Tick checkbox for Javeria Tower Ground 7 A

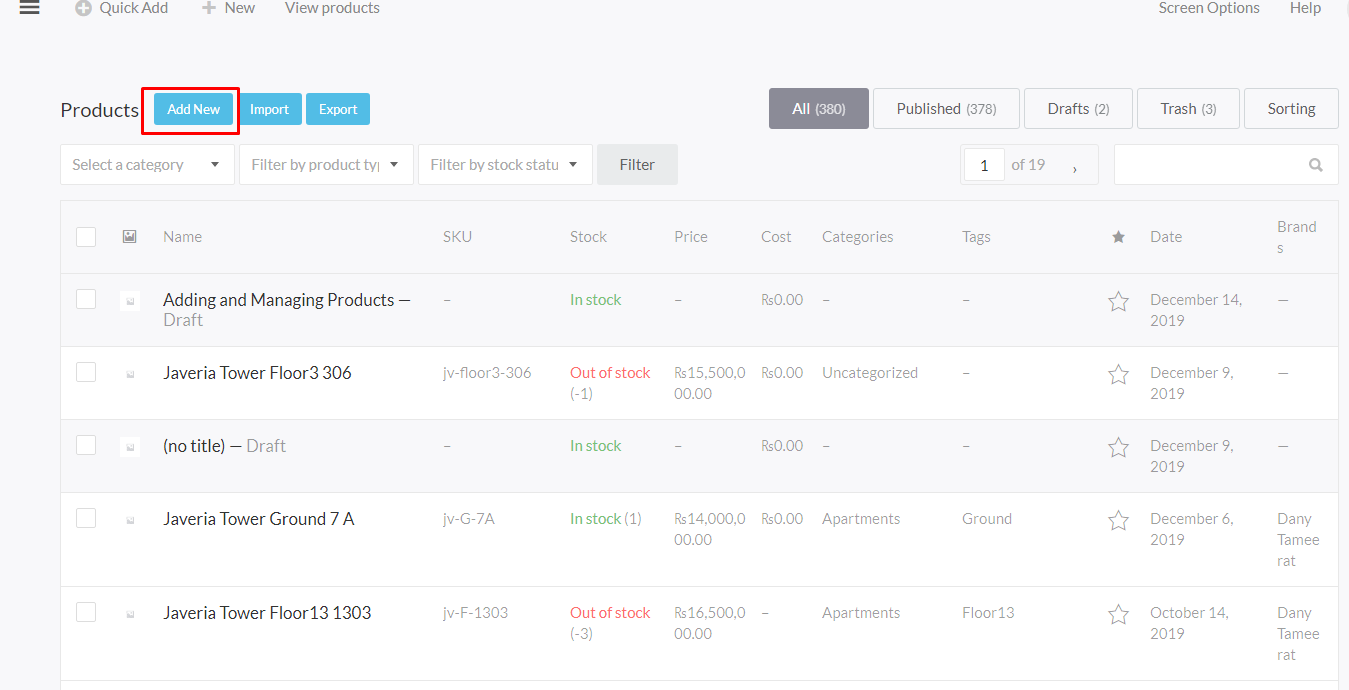(x=86, y=518)
